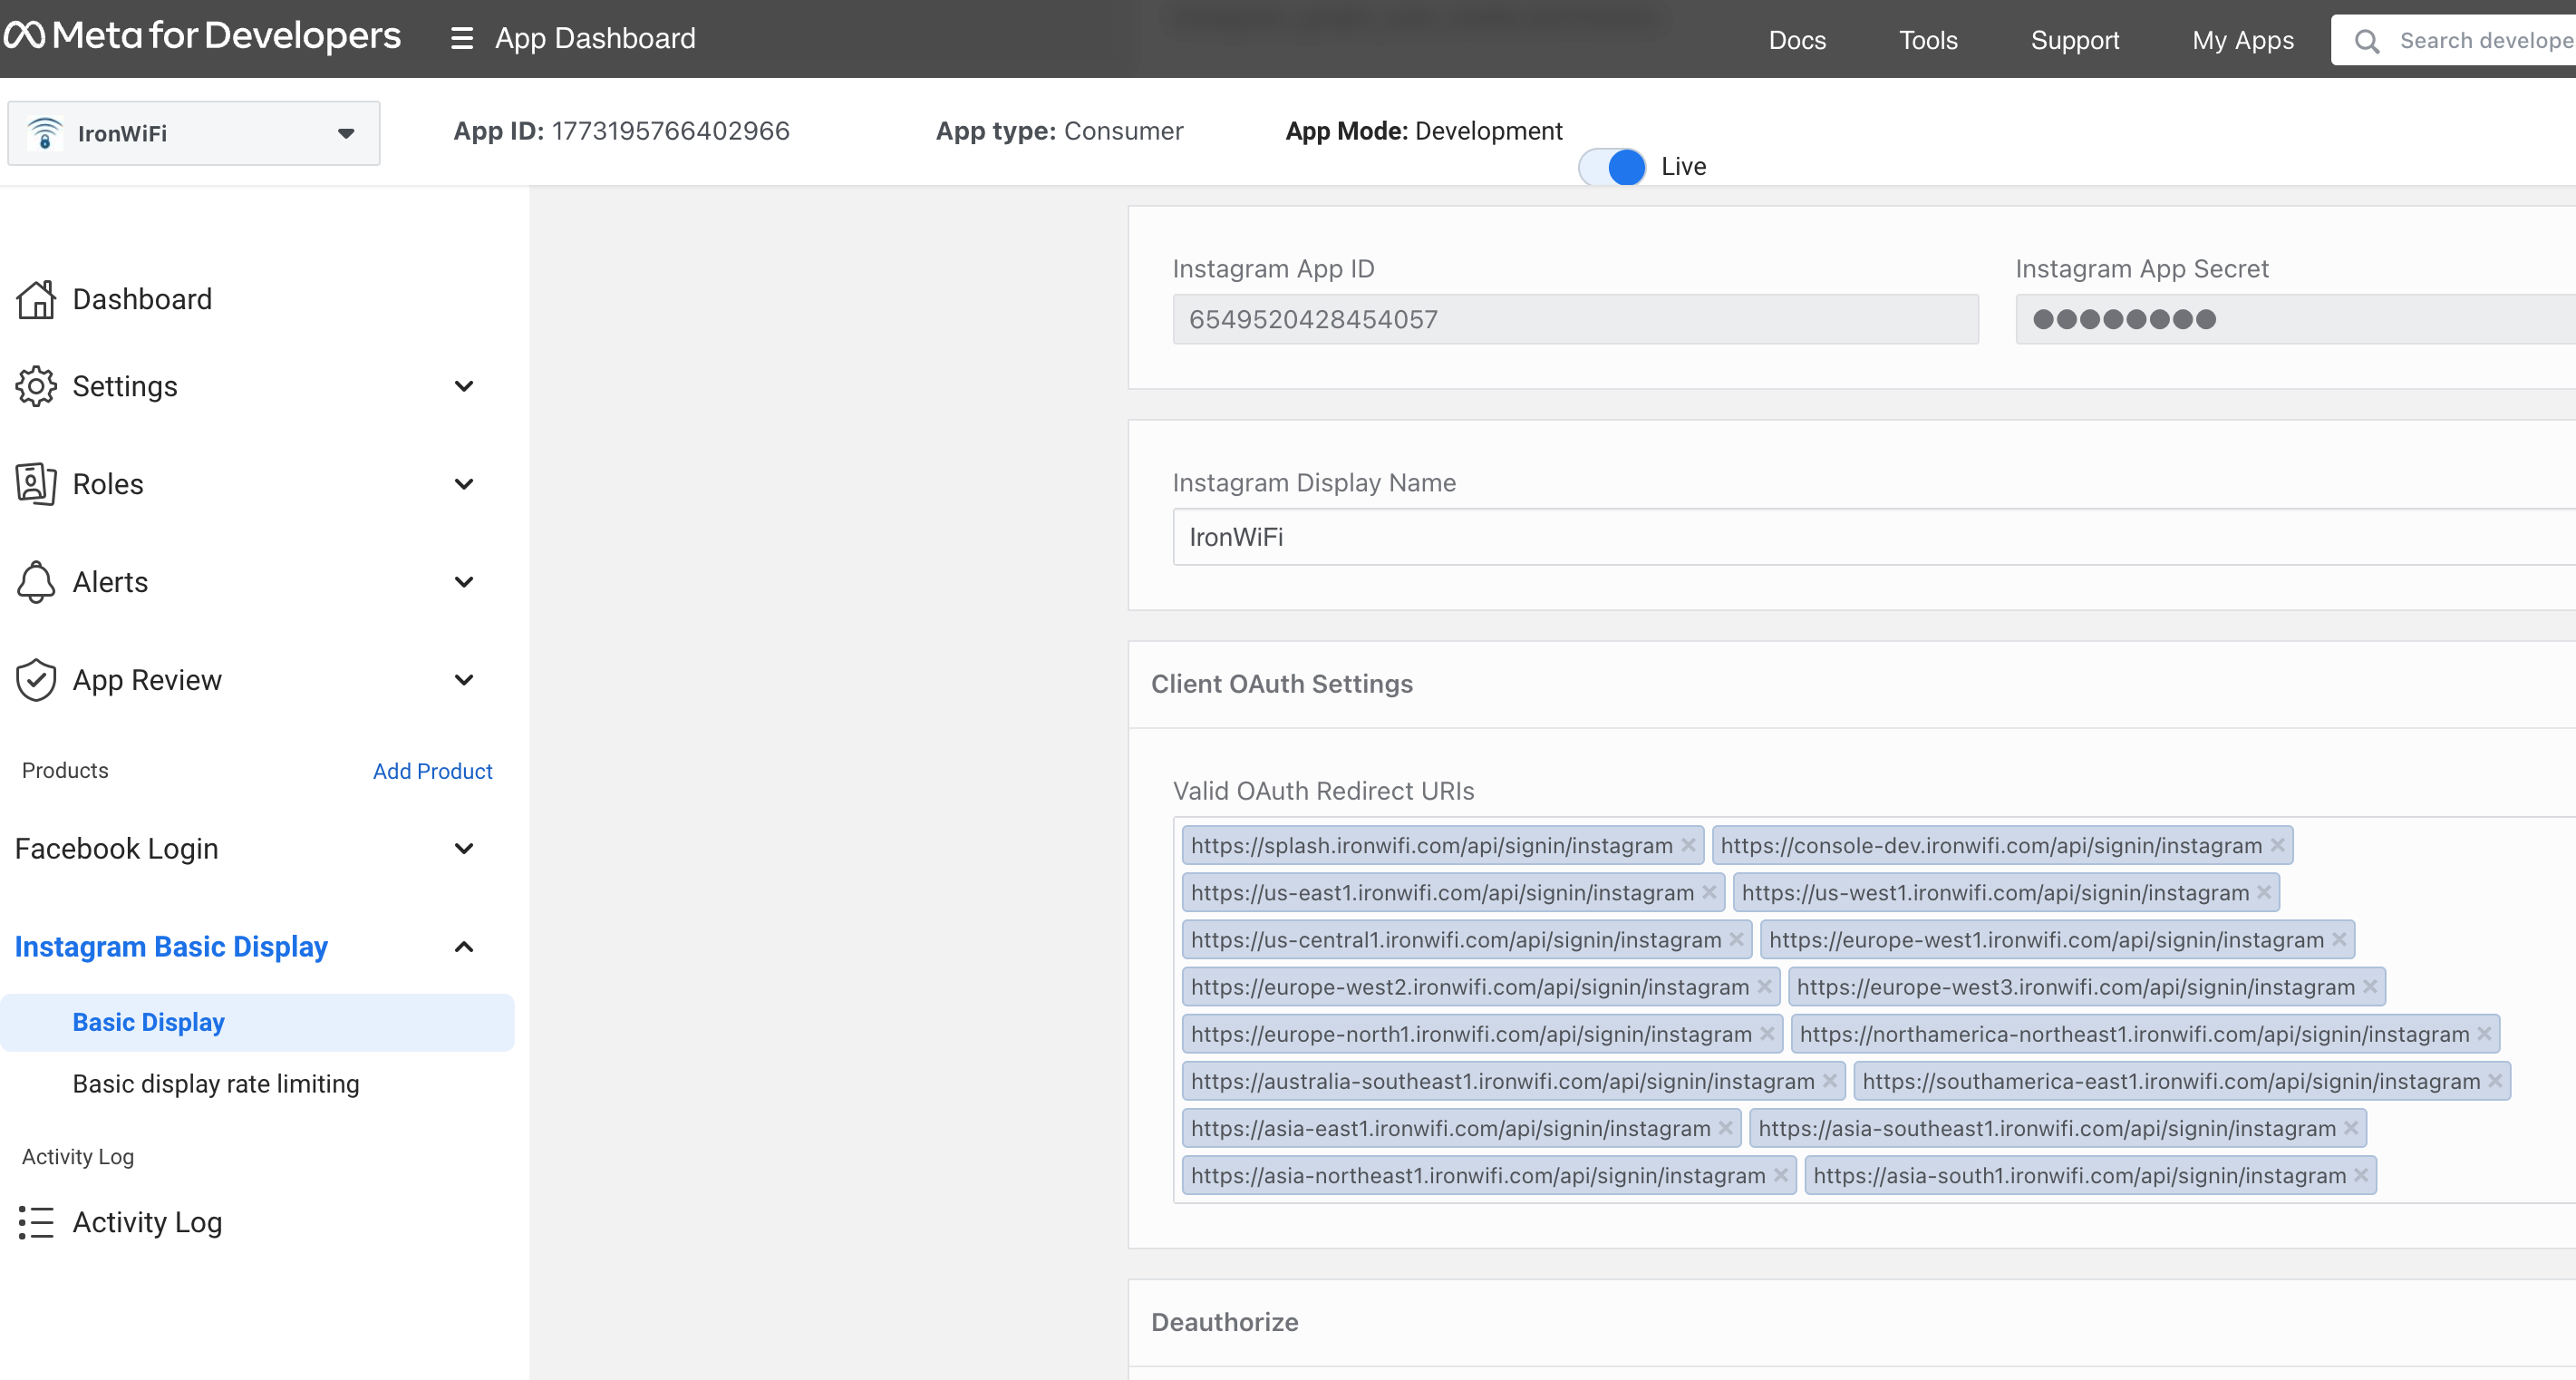The image size is (2576, 1380).
Task: Click the App Dashboard title
Action: click(595, 39)
